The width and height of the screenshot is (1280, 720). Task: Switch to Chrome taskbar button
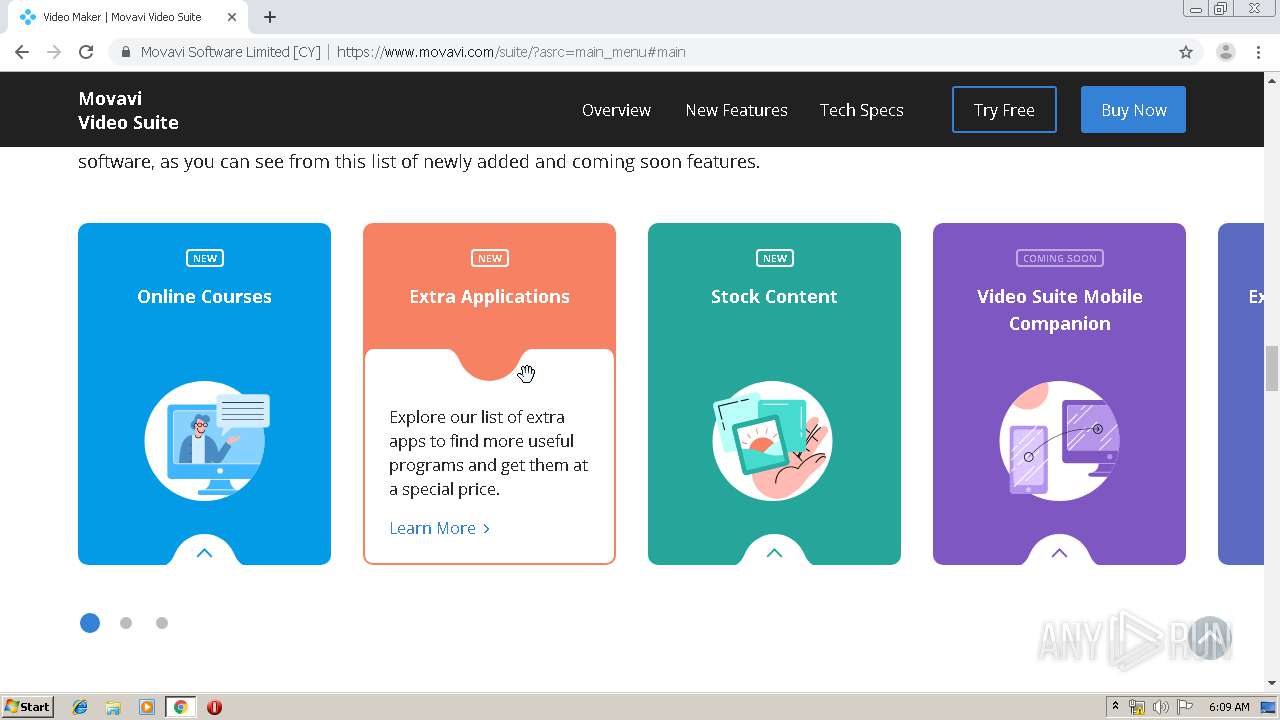[x=180, y=707]
